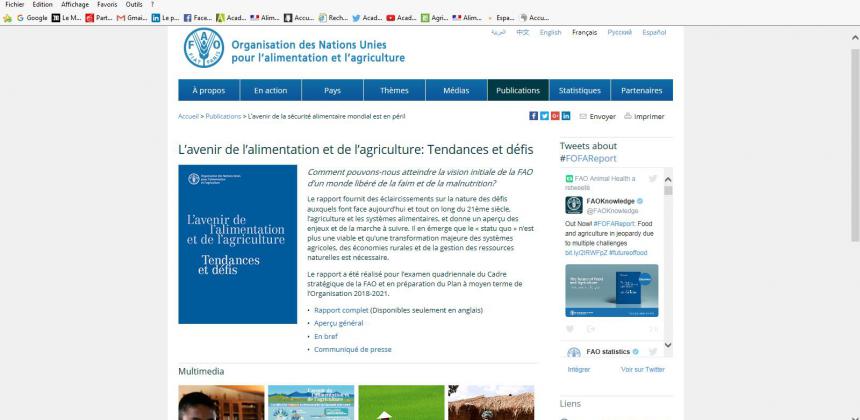Switch language to Arabic
This screenshot has height=420, width=860.
498,32
